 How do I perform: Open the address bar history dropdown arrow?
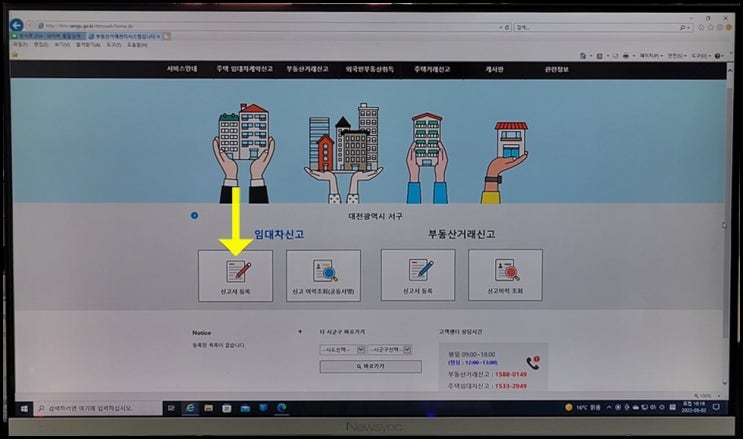coord(501,27)
